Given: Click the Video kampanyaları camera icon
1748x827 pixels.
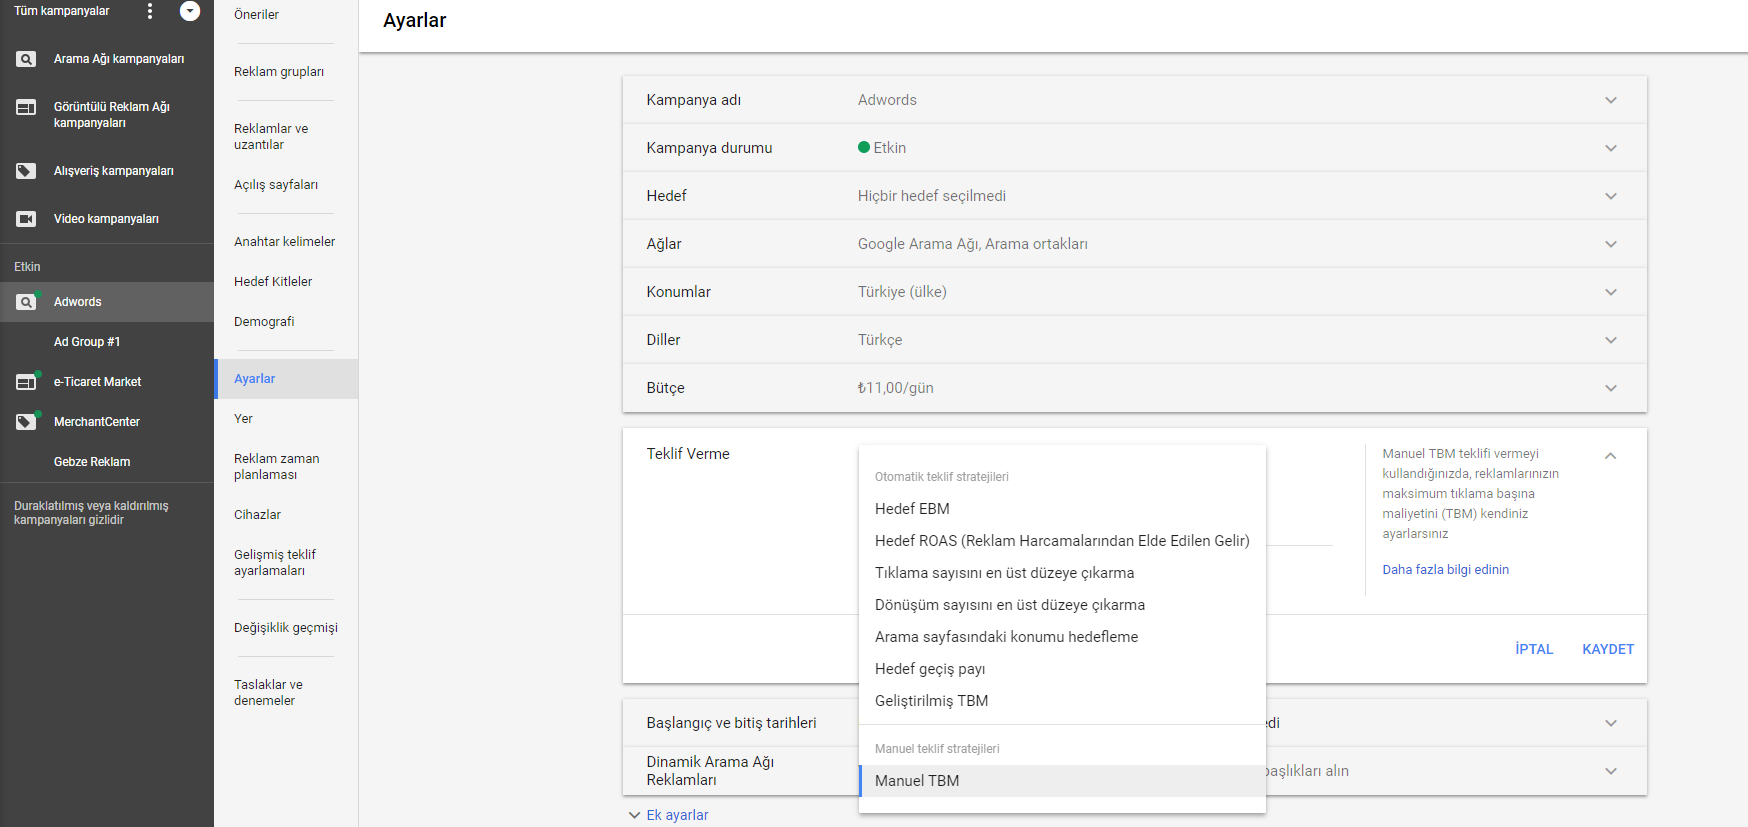Looking at the screenshot, I should (26, 219).
